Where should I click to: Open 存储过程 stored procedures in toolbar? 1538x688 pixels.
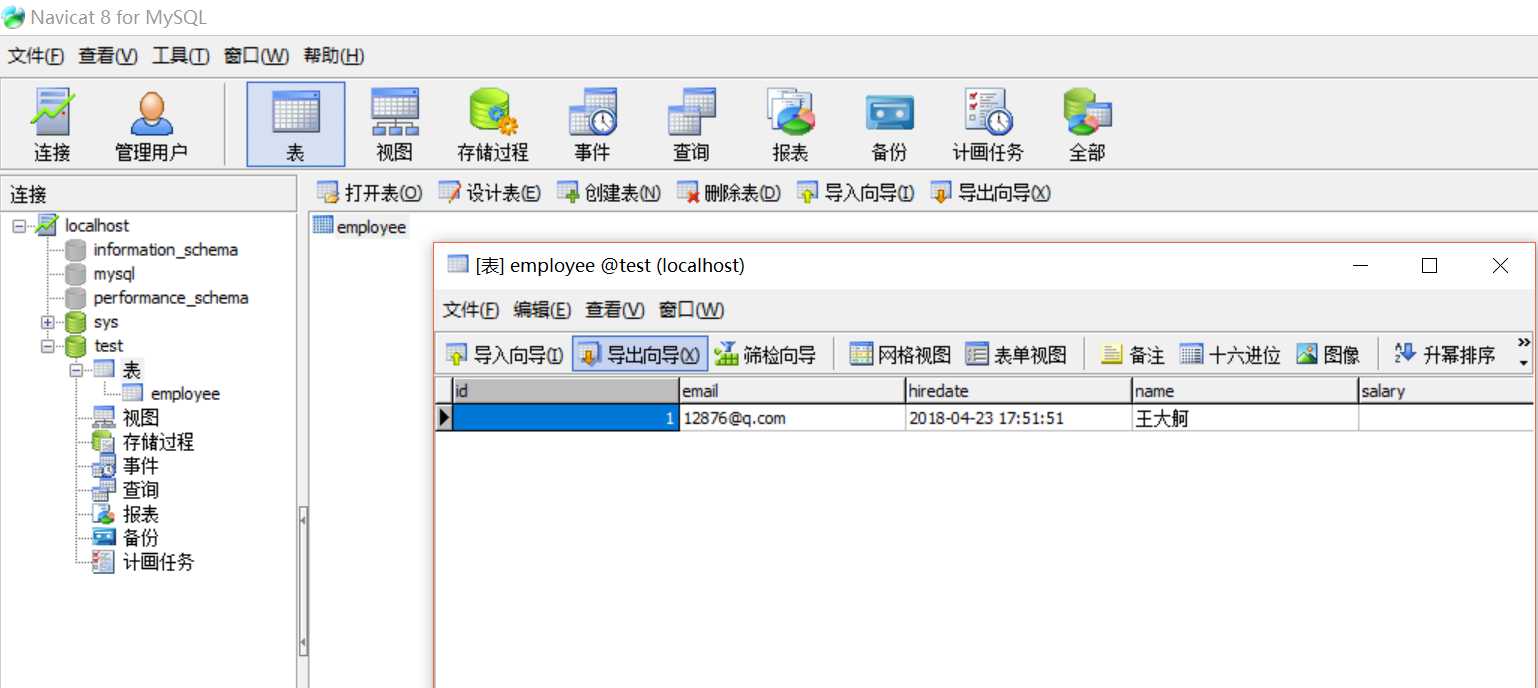(493, 125)
